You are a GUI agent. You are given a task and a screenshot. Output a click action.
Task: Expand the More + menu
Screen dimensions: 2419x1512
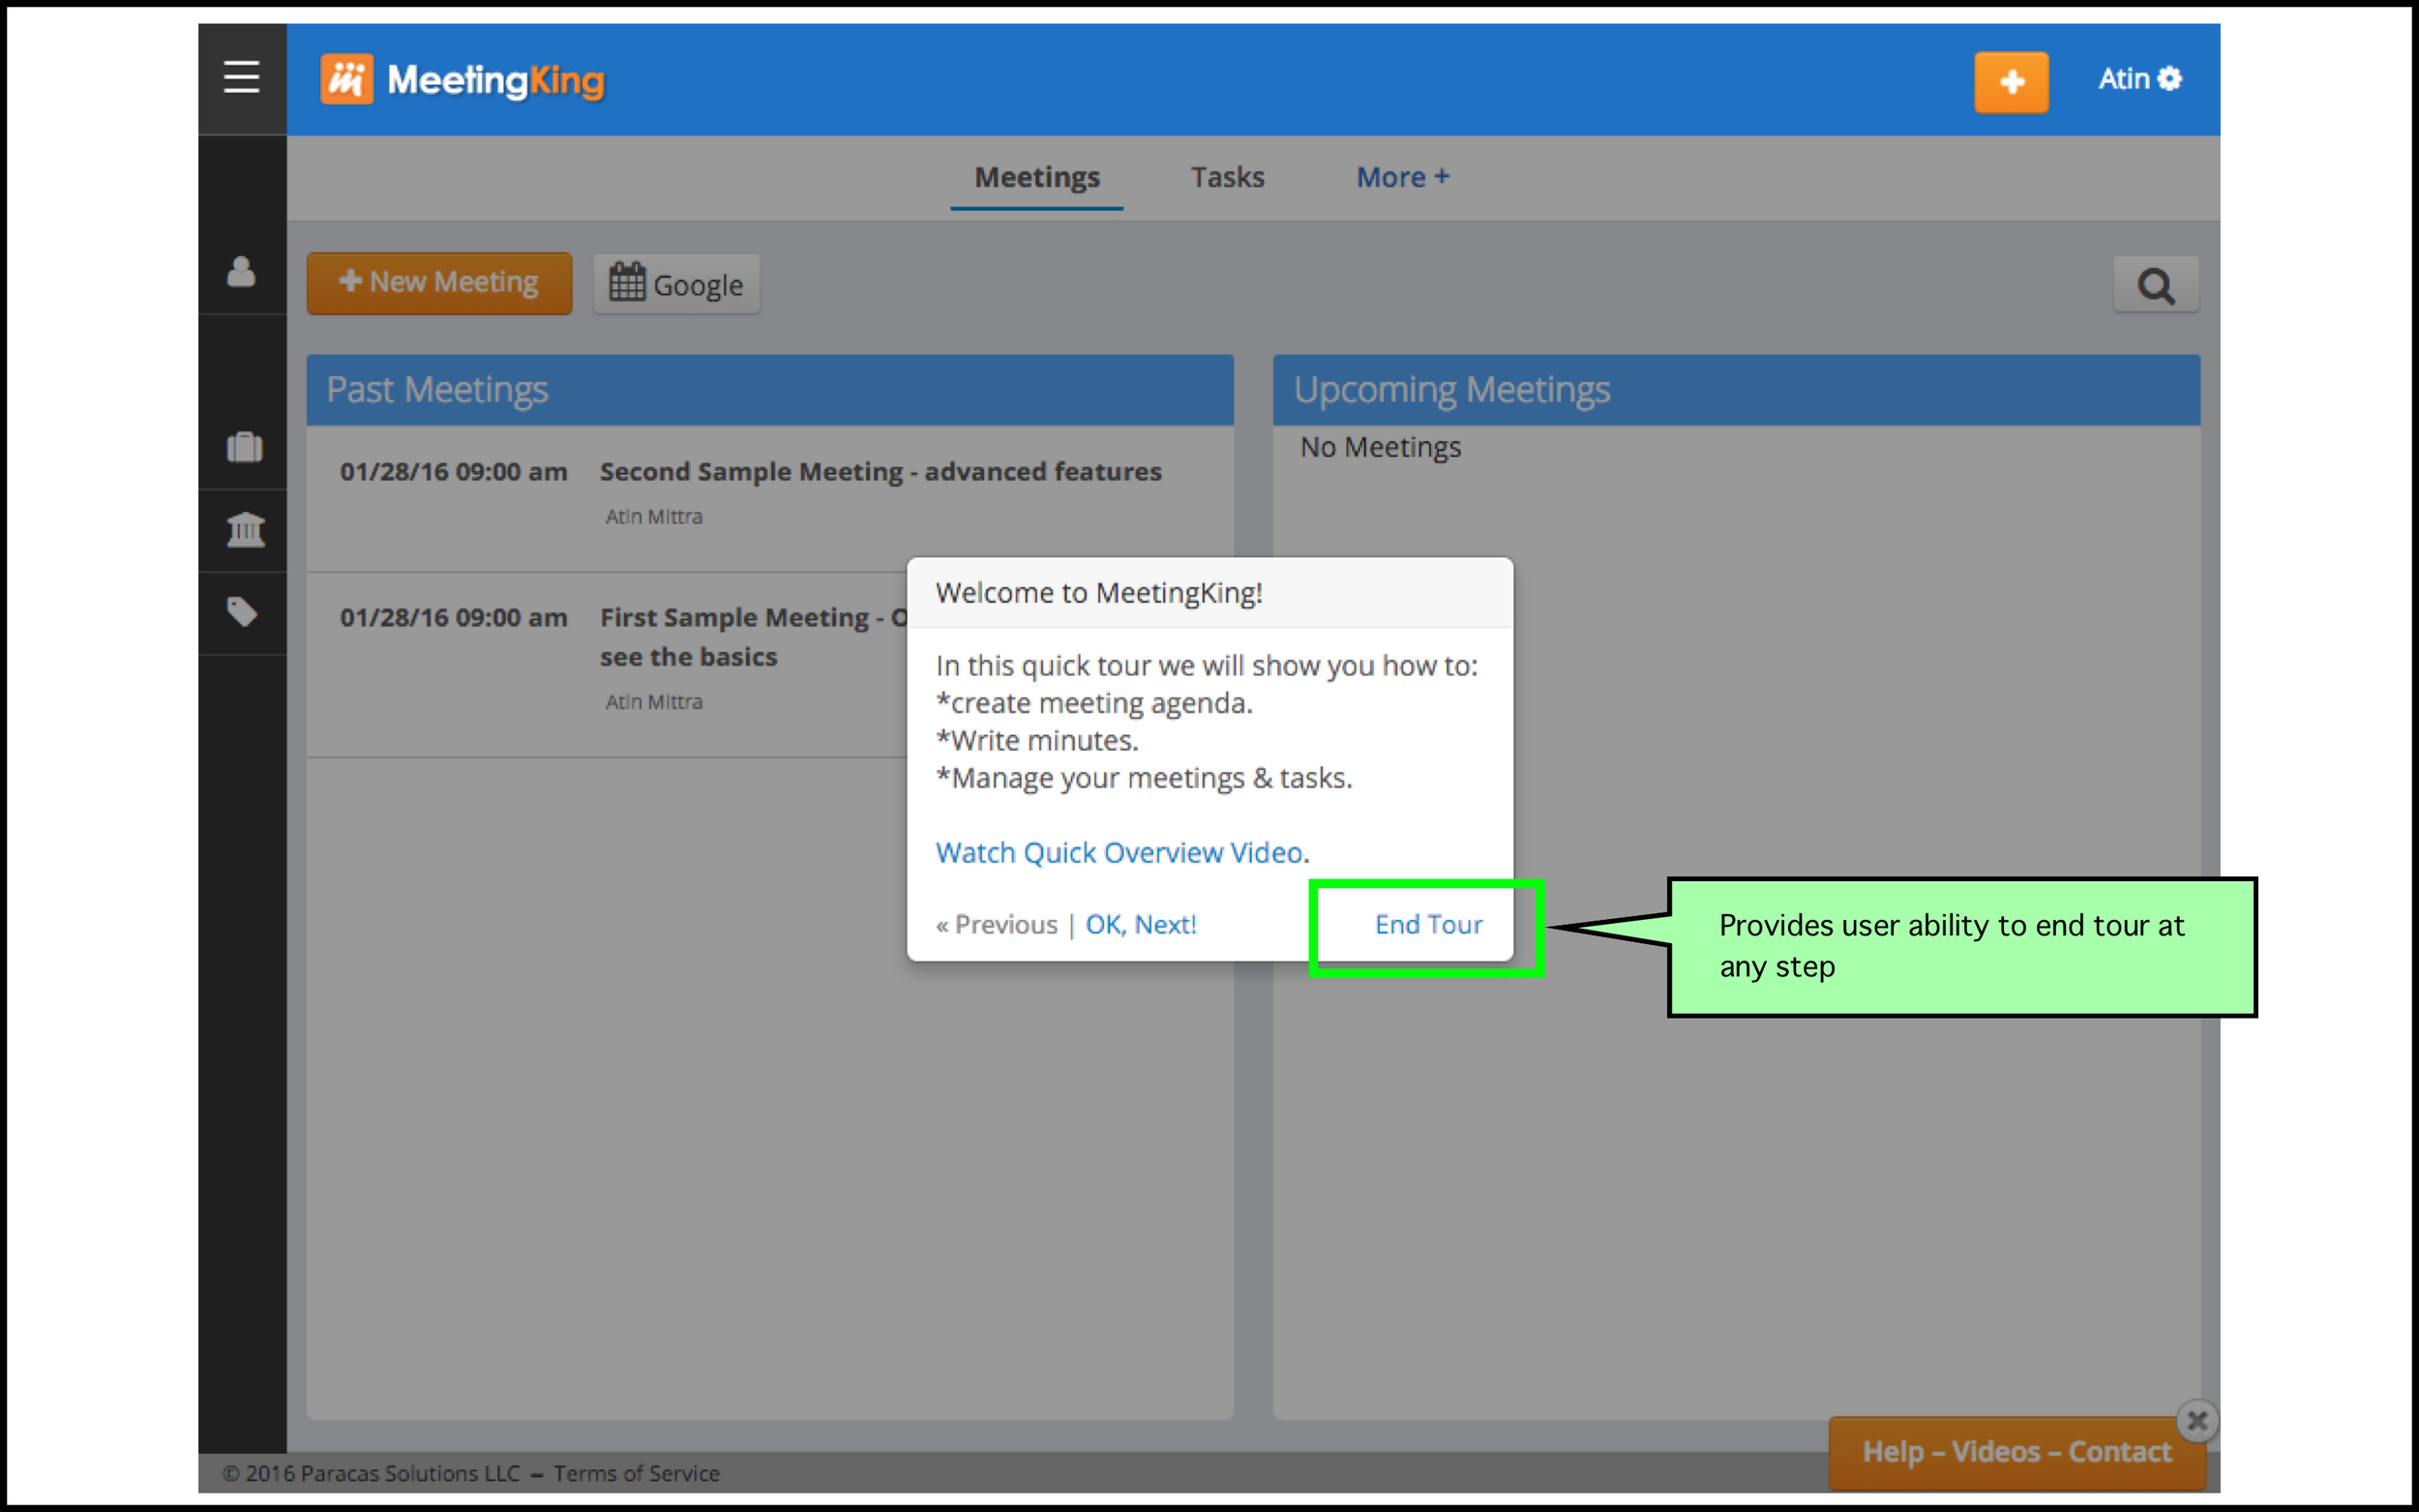point(1402,177)
